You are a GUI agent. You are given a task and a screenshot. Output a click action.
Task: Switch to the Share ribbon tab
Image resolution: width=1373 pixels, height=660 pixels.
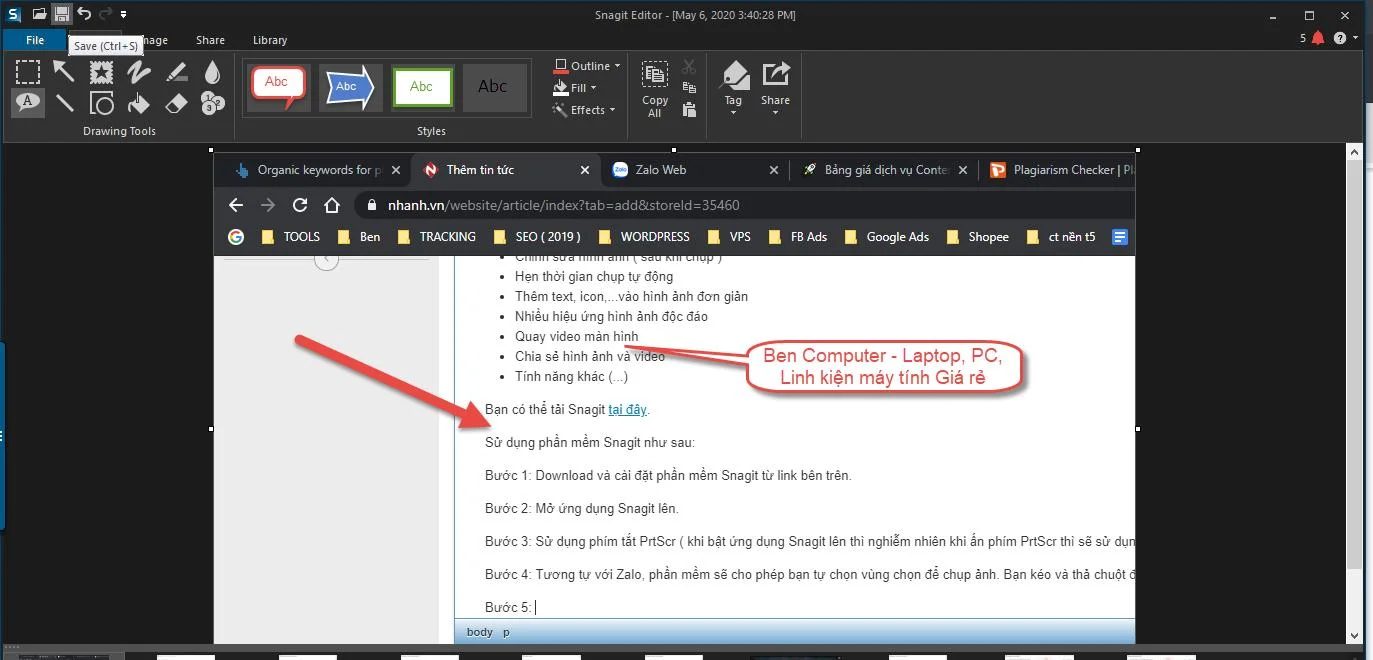point(210,40)
